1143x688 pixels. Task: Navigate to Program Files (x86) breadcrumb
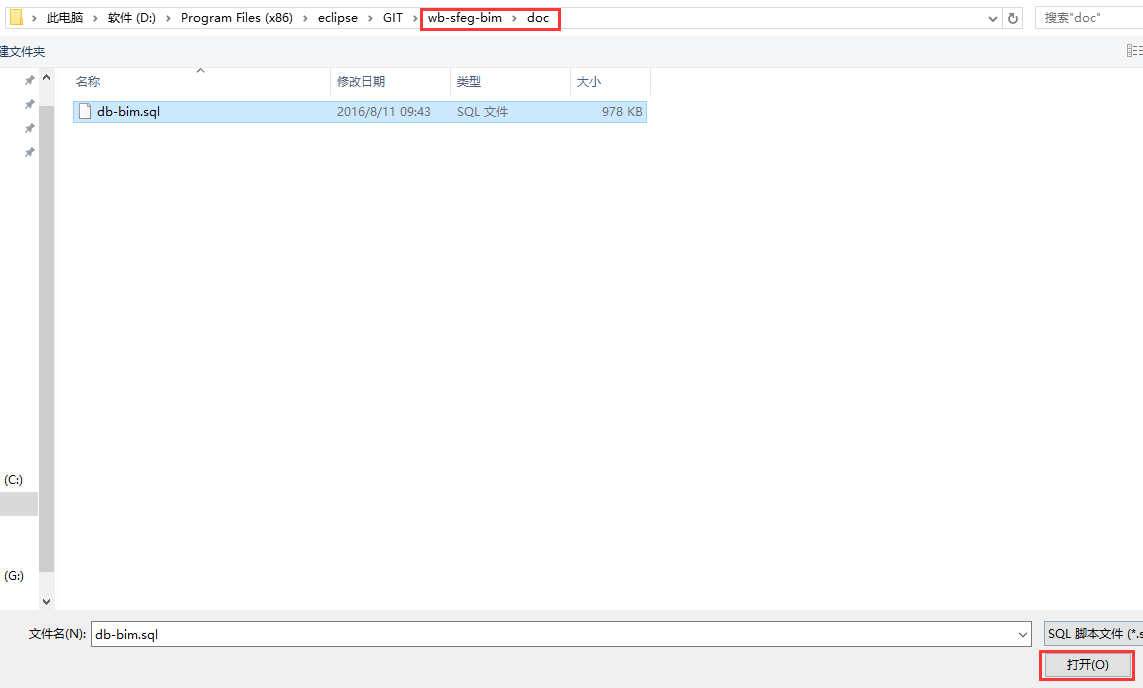pyautogui.click(x=237, y=18)
